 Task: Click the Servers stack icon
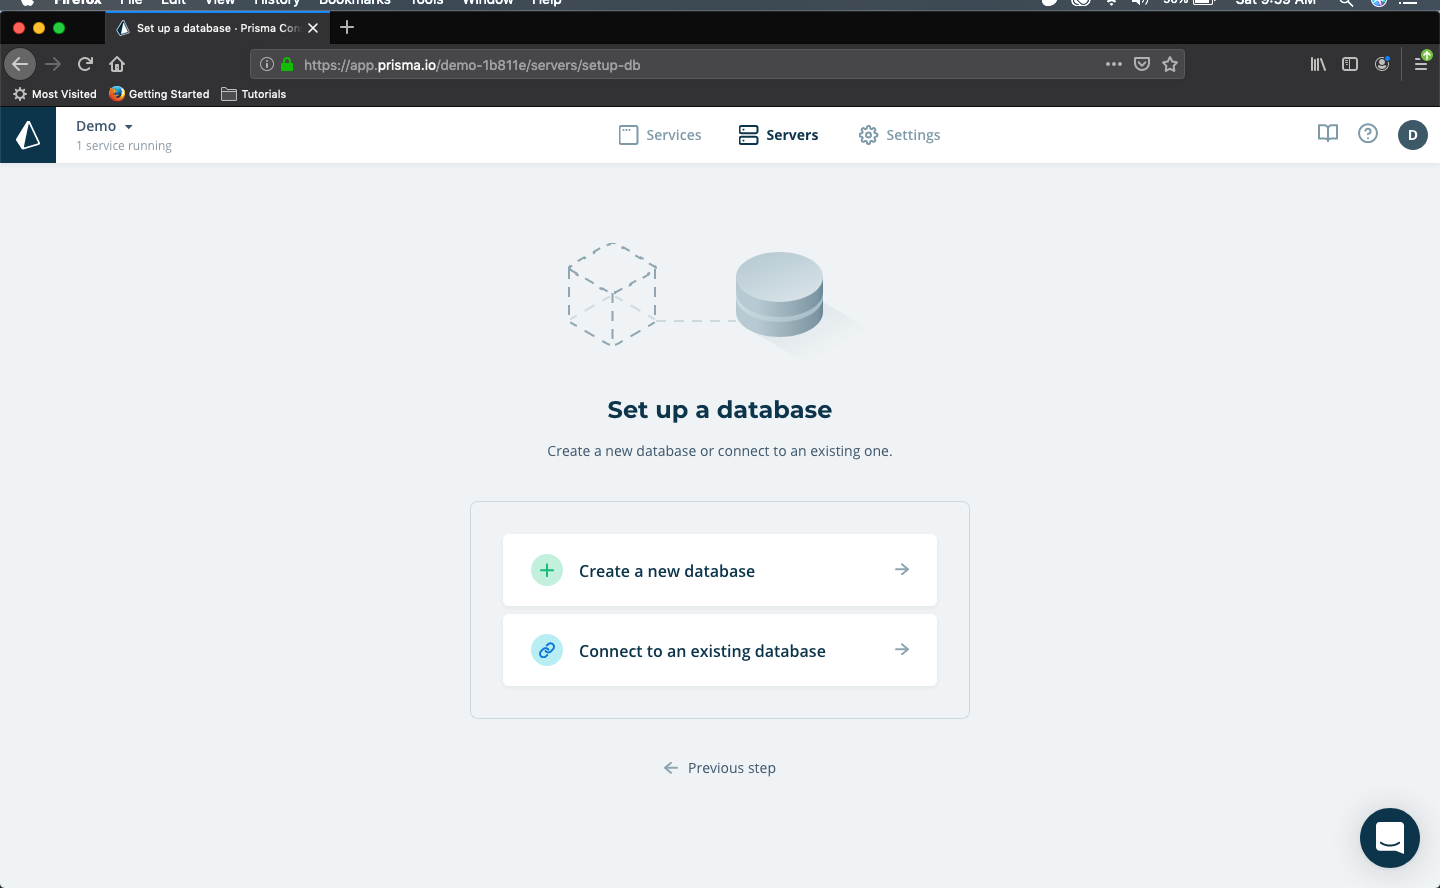coord(748,135)
